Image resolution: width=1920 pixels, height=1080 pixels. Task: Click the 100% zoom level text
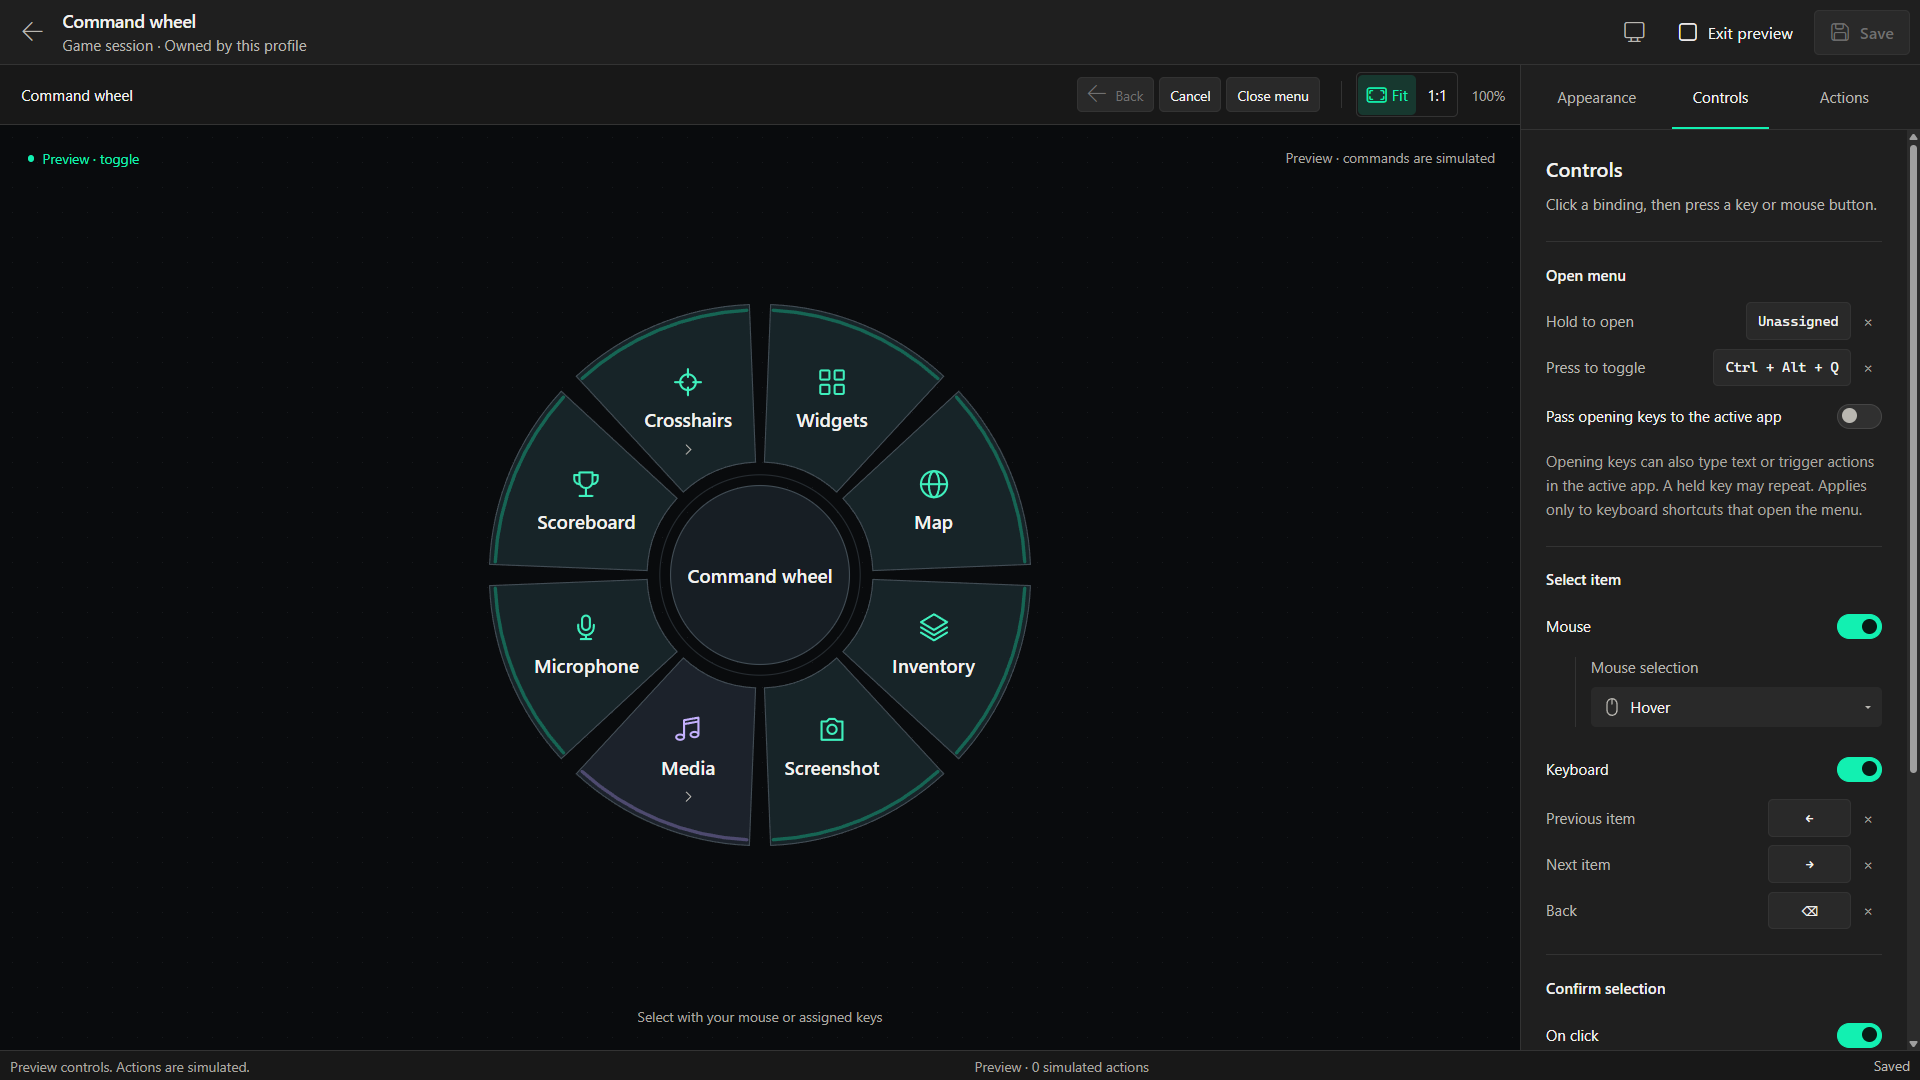[x=1488, y=96]
